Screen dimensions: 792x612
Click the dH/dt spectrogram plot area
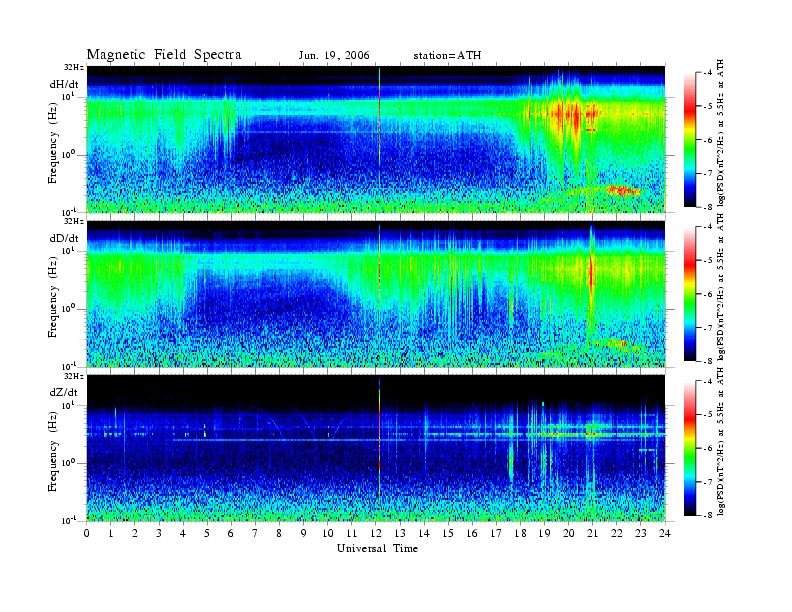click(376, 139)
